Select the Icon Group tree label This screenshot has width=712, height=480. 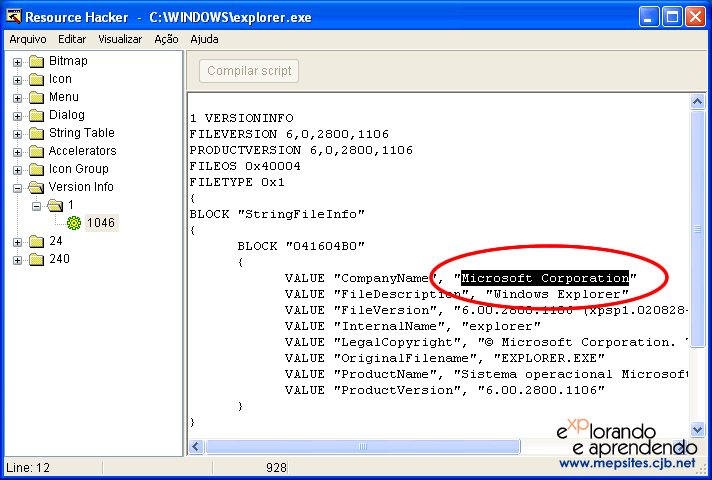click(x=79, y=169)
